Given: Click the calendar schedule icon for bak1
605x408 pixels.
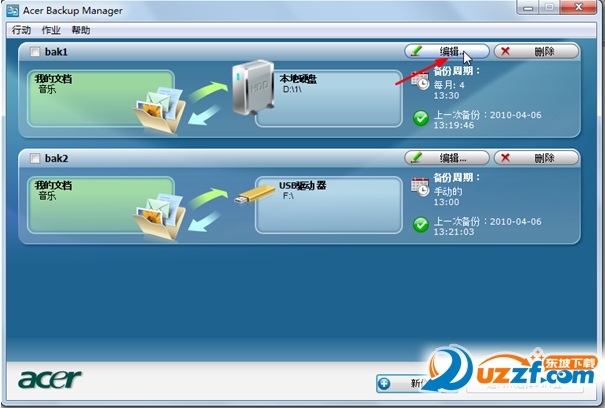Looking at the screenshot, I should point(420,79).
